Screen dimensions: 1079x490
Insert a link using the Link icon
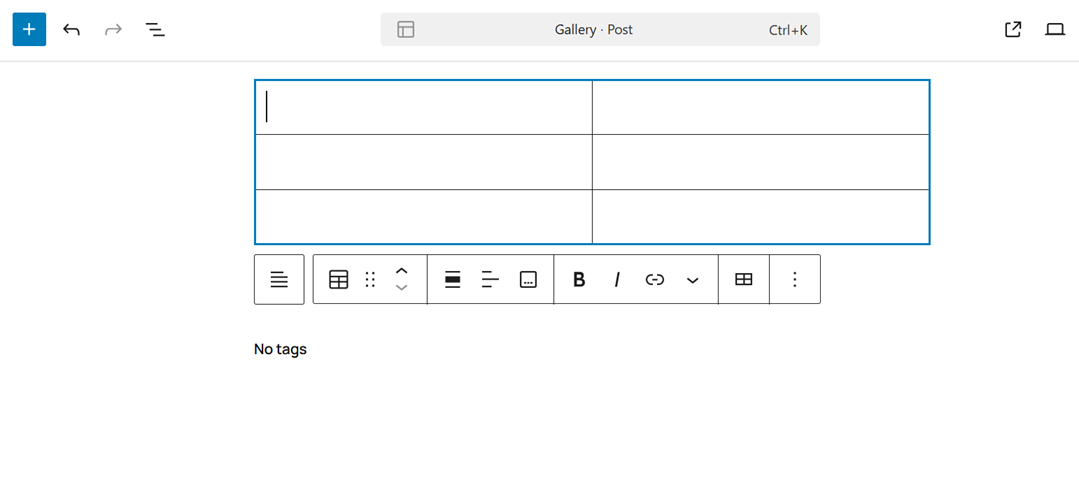655,280
